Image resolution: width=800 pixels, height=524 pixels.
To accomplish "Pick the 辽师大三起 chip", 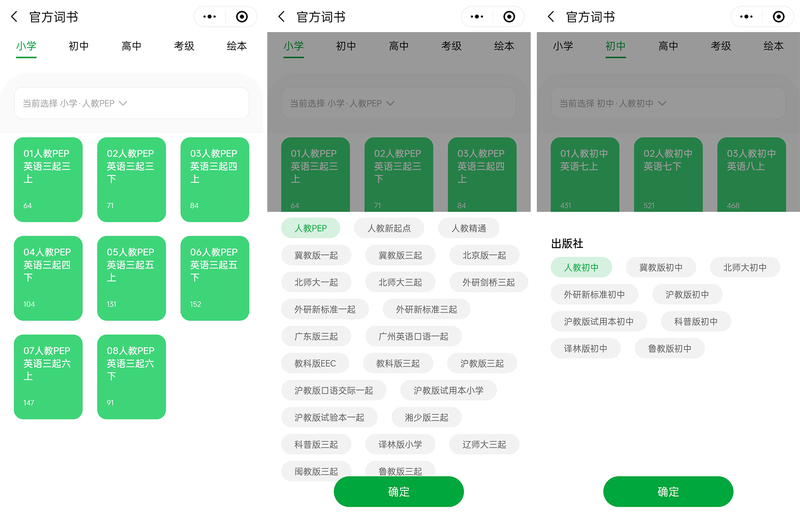I will click(484, 444).
